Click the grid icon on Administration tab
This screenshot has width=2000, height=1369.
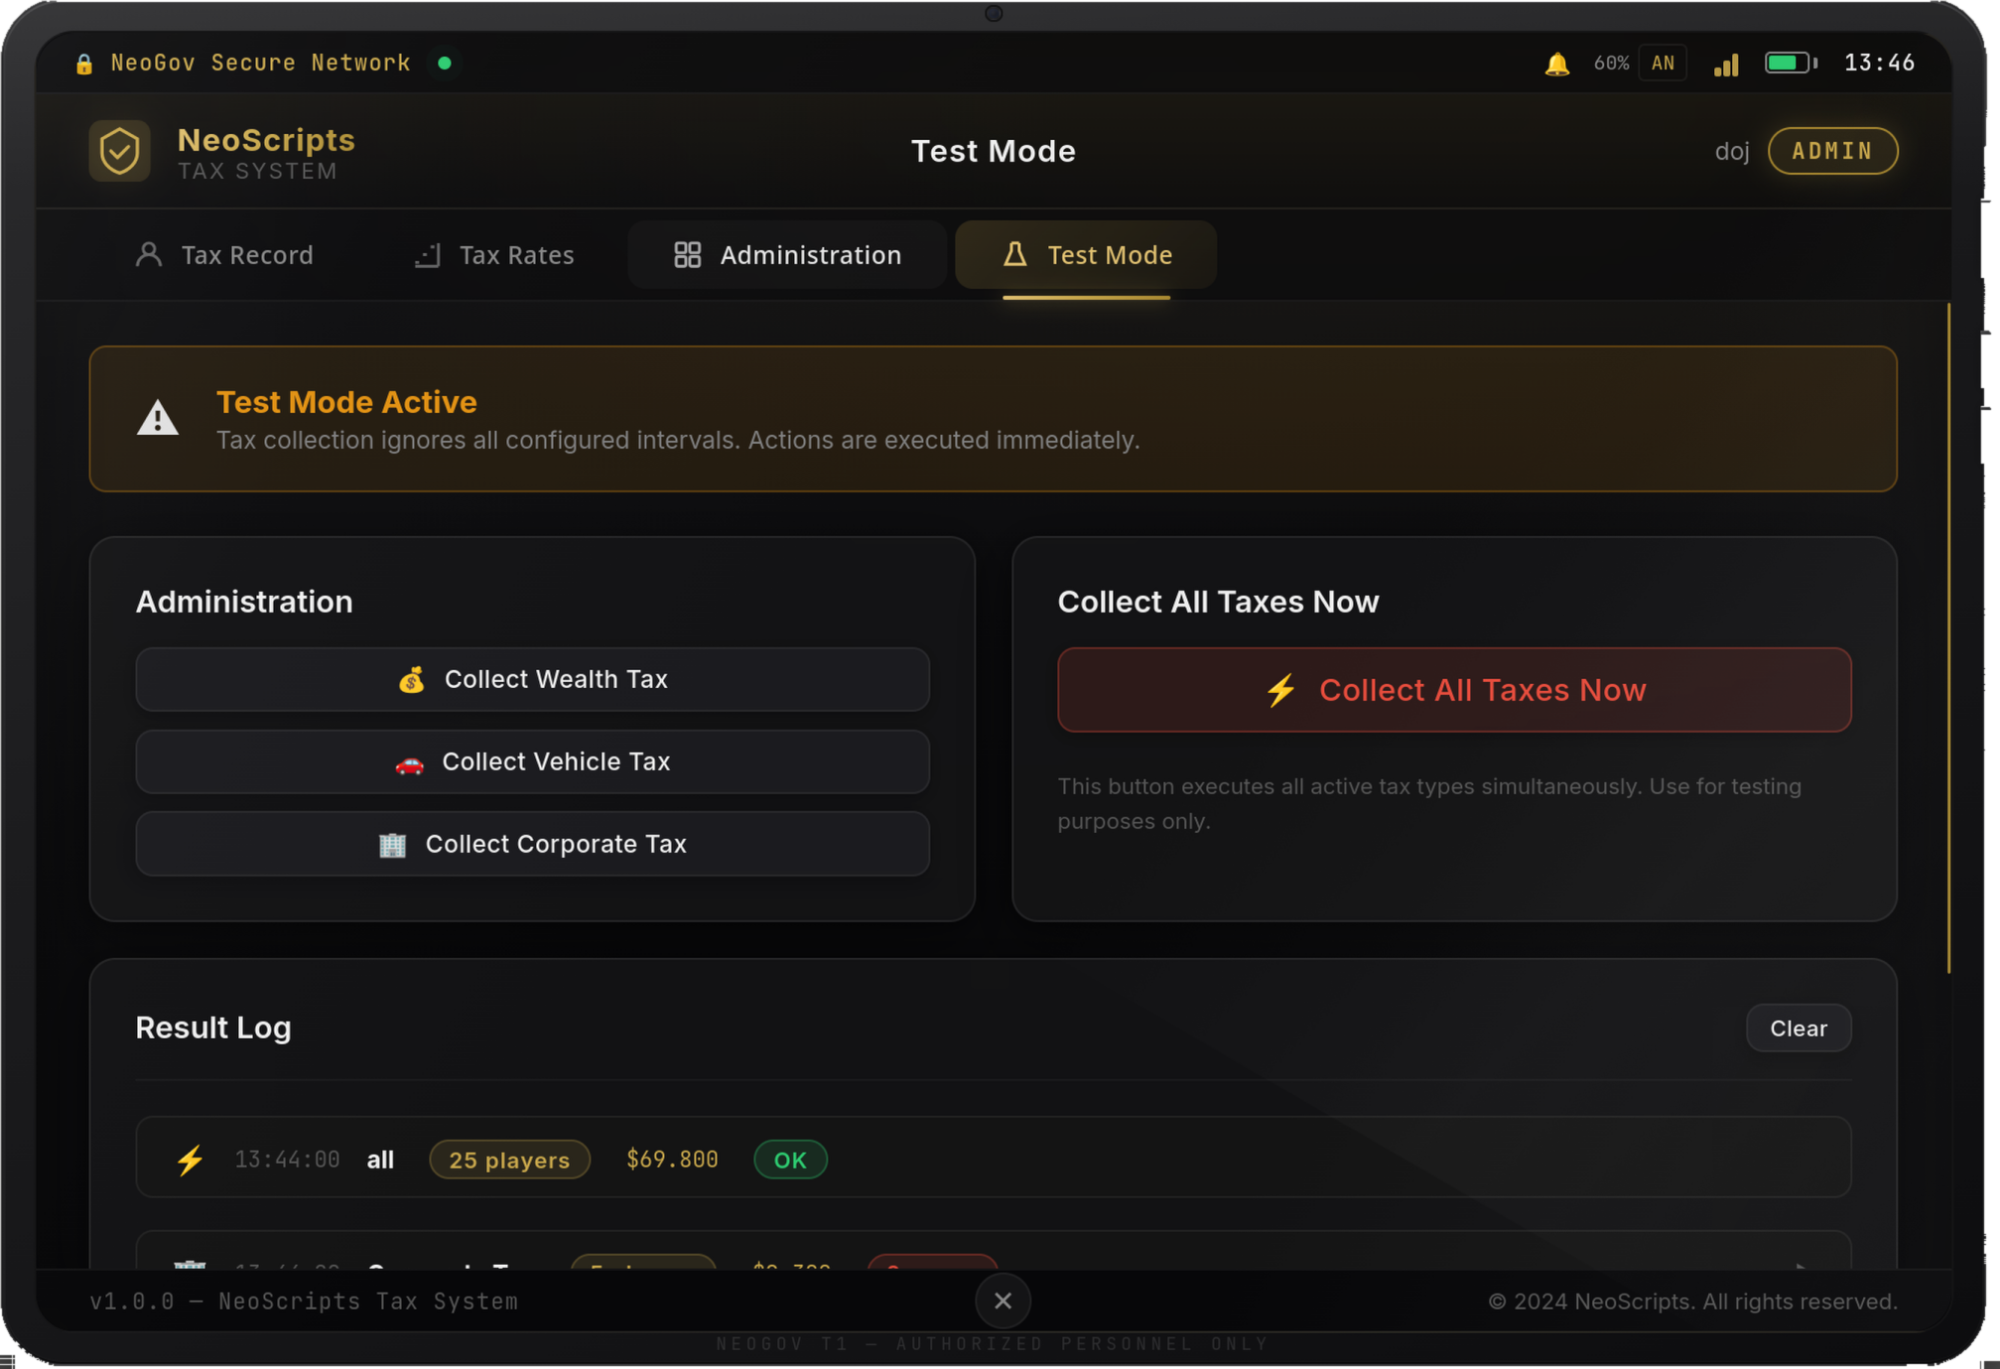click(688, 255)
